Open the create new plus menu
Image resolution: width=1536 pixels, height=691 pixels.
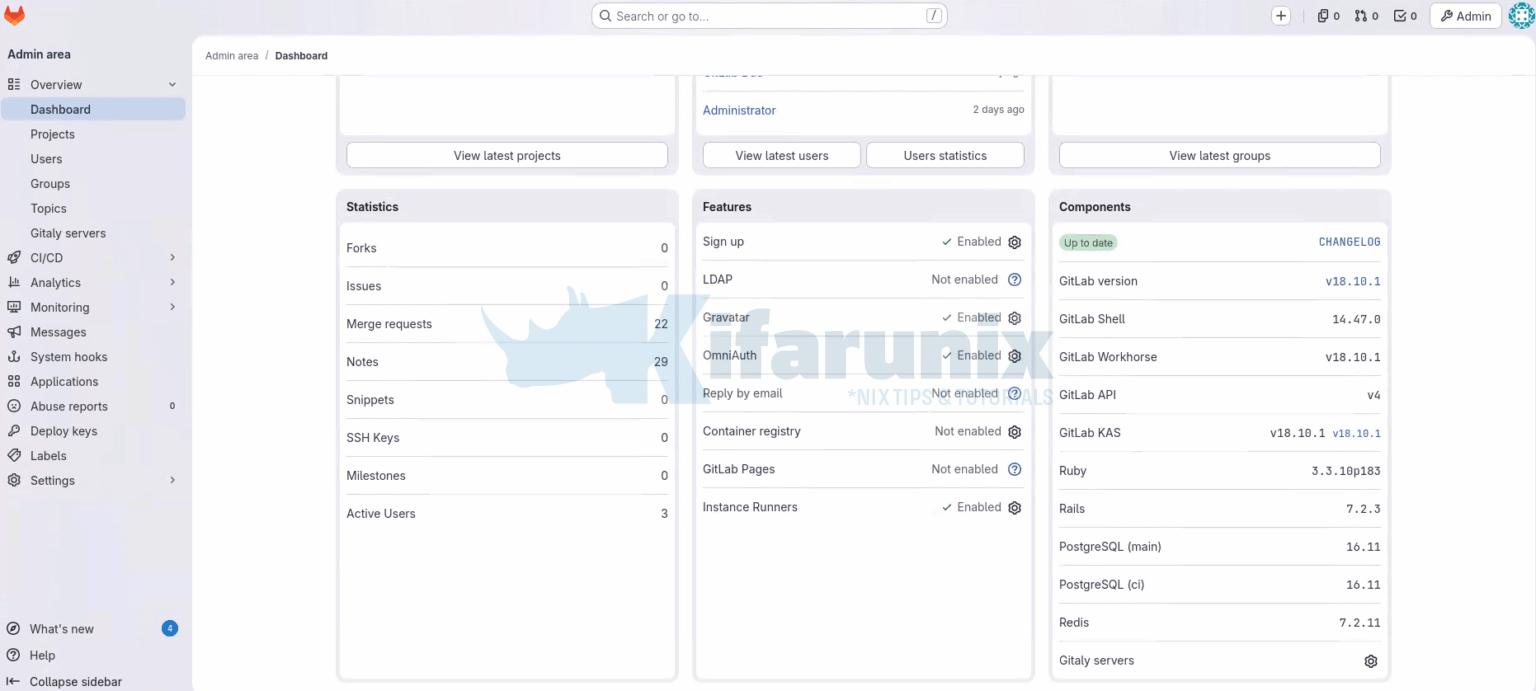point(1281,16)
